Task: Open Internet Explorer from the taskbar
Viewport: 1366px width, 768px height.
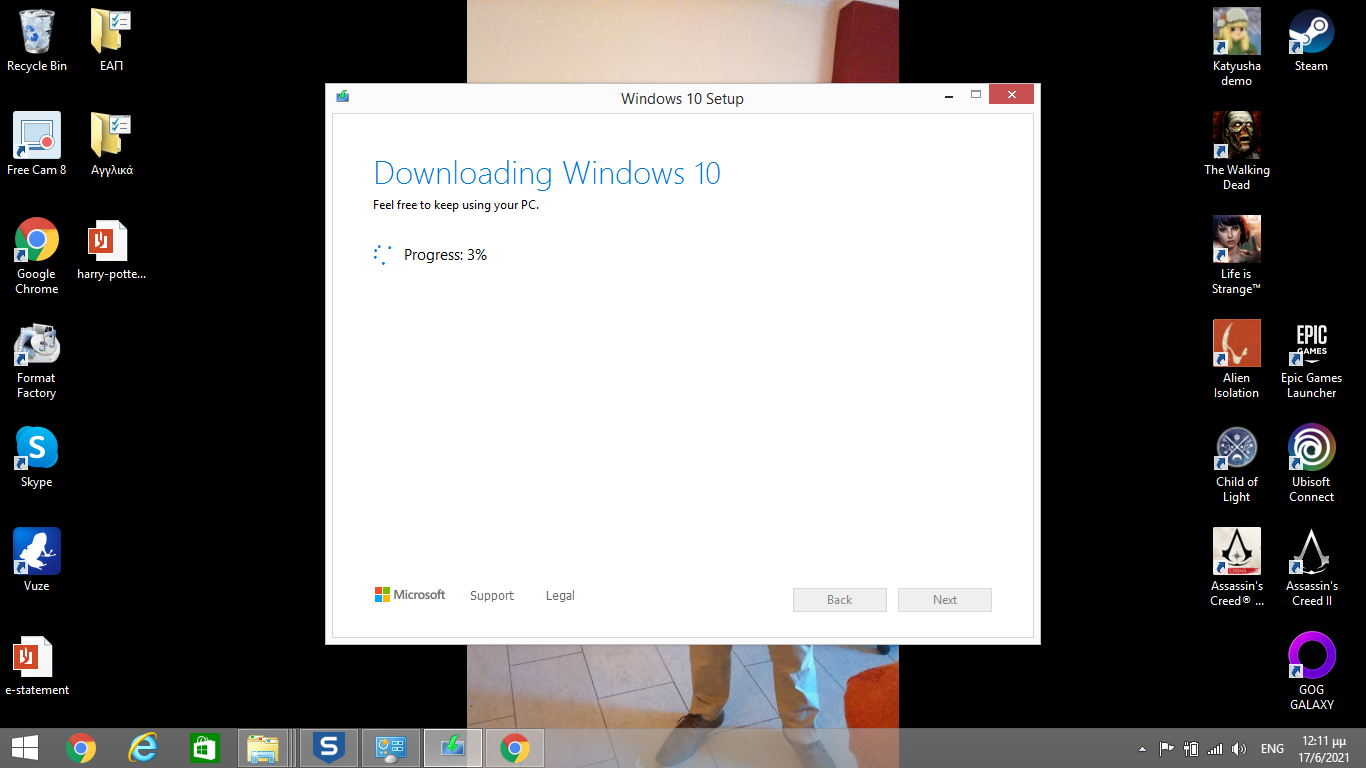Action: click(143, 748)
